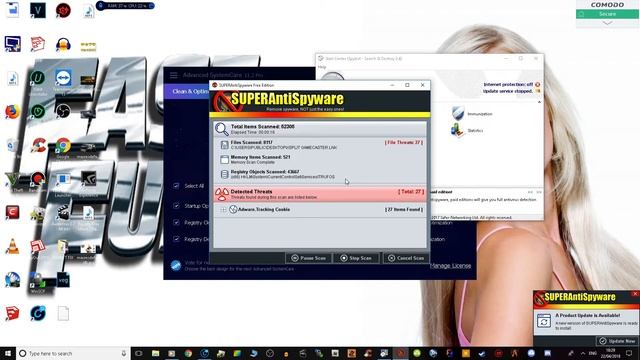640x360 pixels.
Task: Click the Advanced SystemCare vote badge icon
Action: pyautogui.click(x=176, y=265)
